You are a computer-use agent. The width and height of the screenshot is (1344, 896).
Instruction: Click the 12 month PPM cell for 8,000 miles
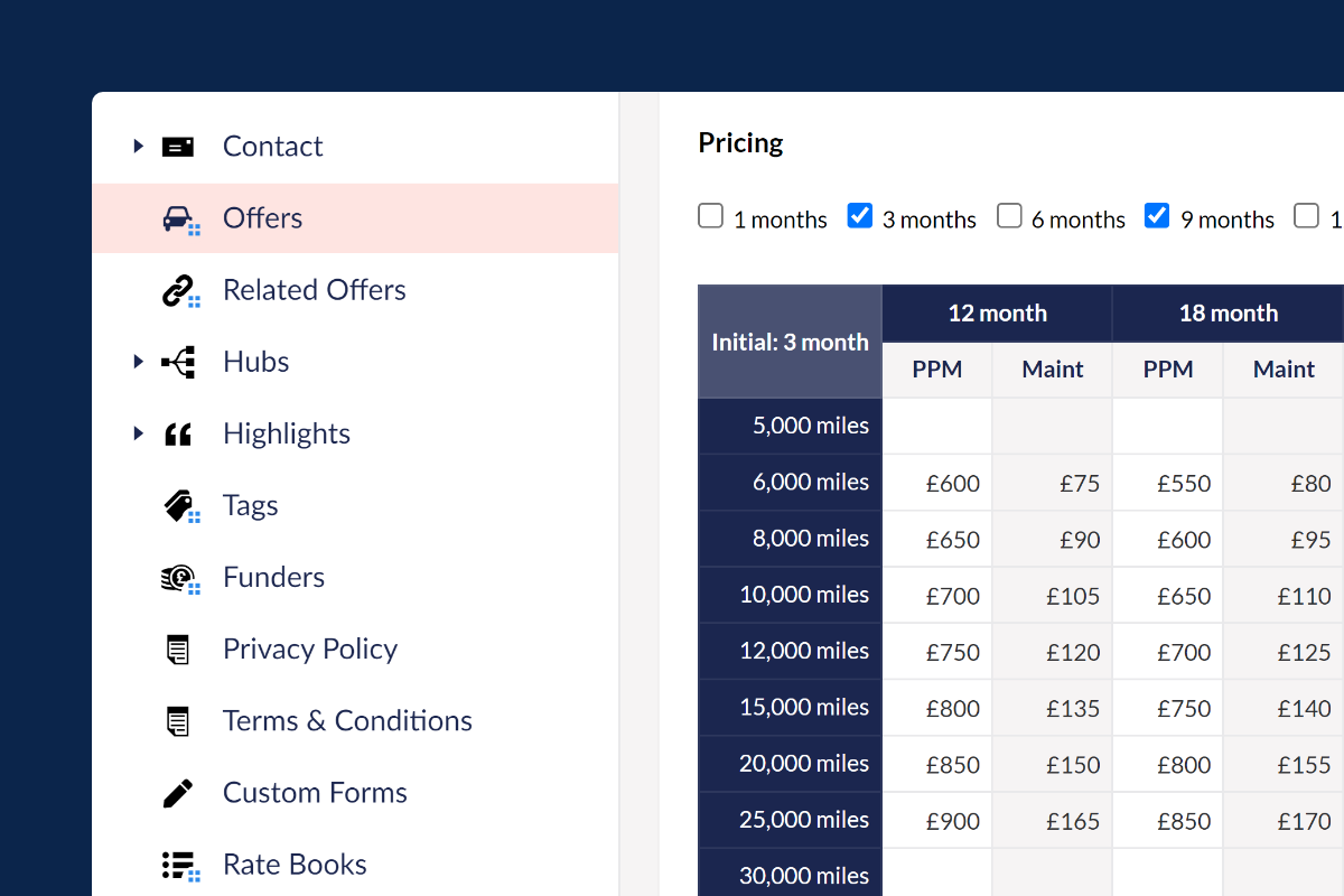[x=938, y=539]
